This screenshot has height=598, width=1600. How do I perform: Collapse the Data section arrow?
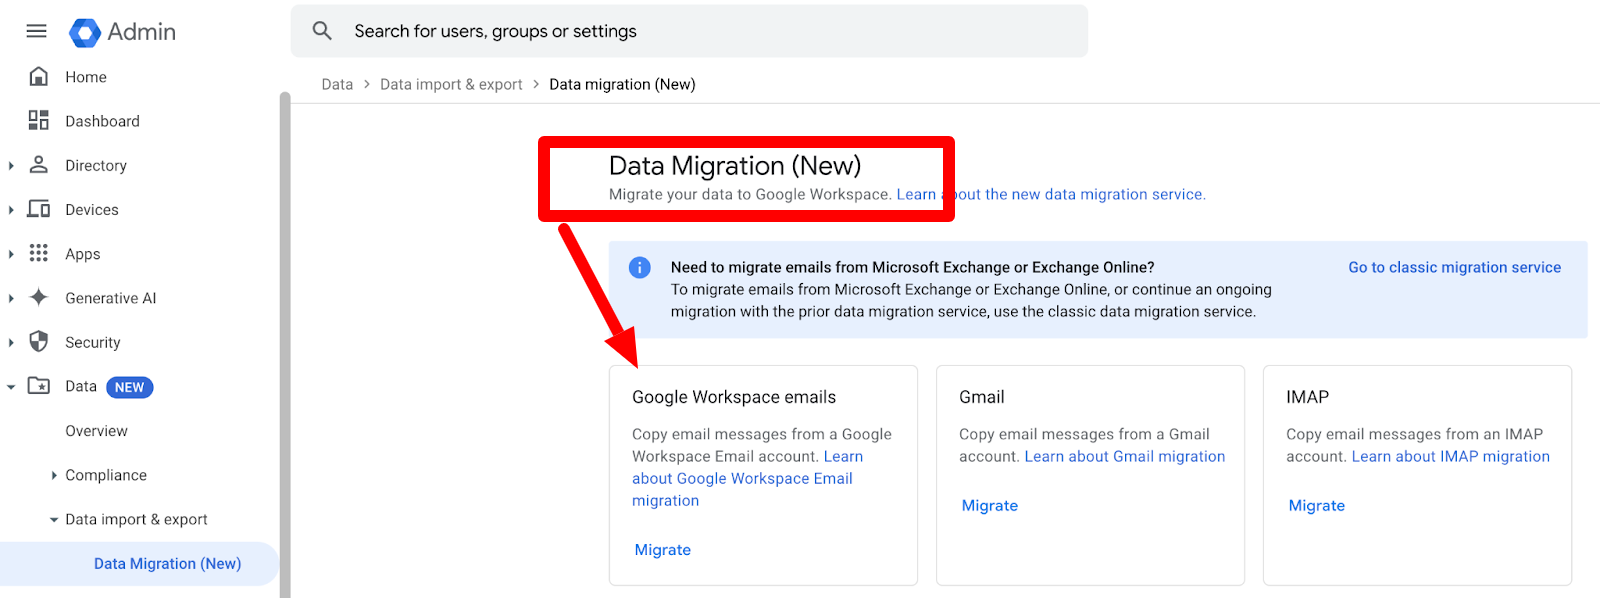coord(11,387)
